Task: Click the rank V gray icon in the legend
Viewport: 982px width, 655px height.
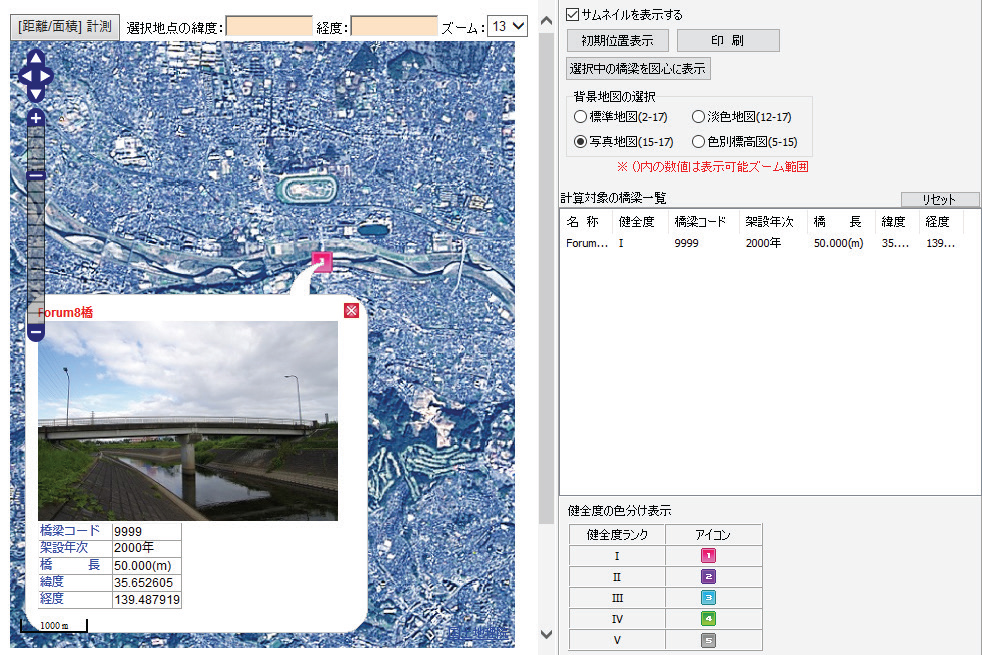Action: tap(708, 640)
